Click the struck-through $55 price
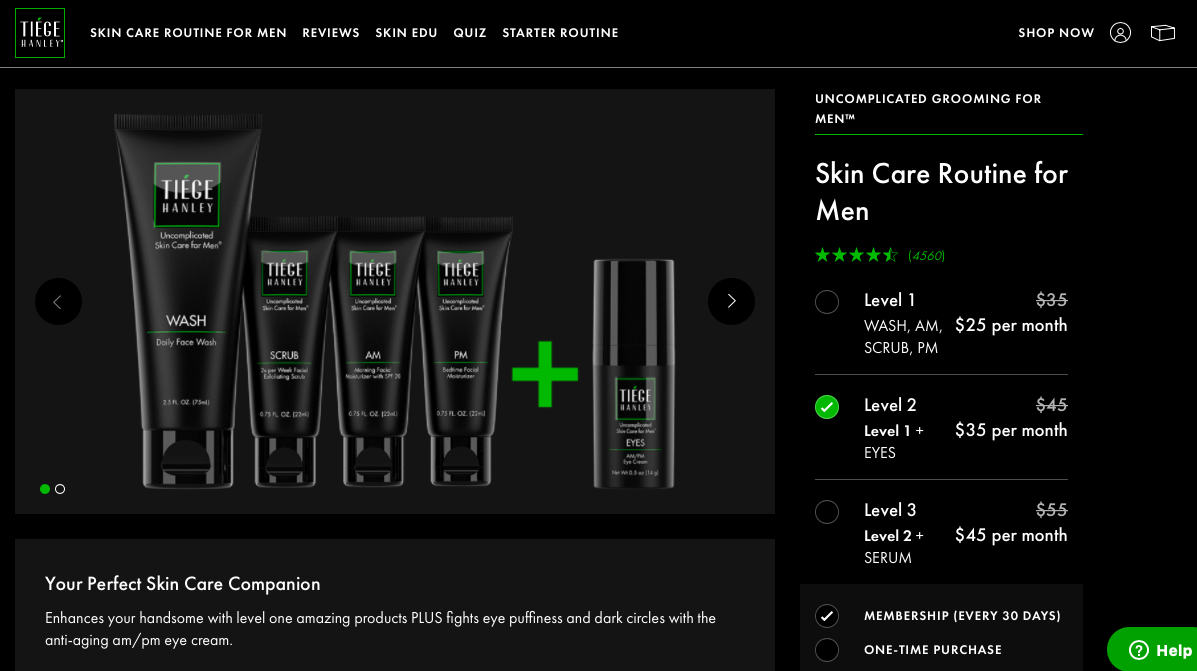 [1051, 510]
